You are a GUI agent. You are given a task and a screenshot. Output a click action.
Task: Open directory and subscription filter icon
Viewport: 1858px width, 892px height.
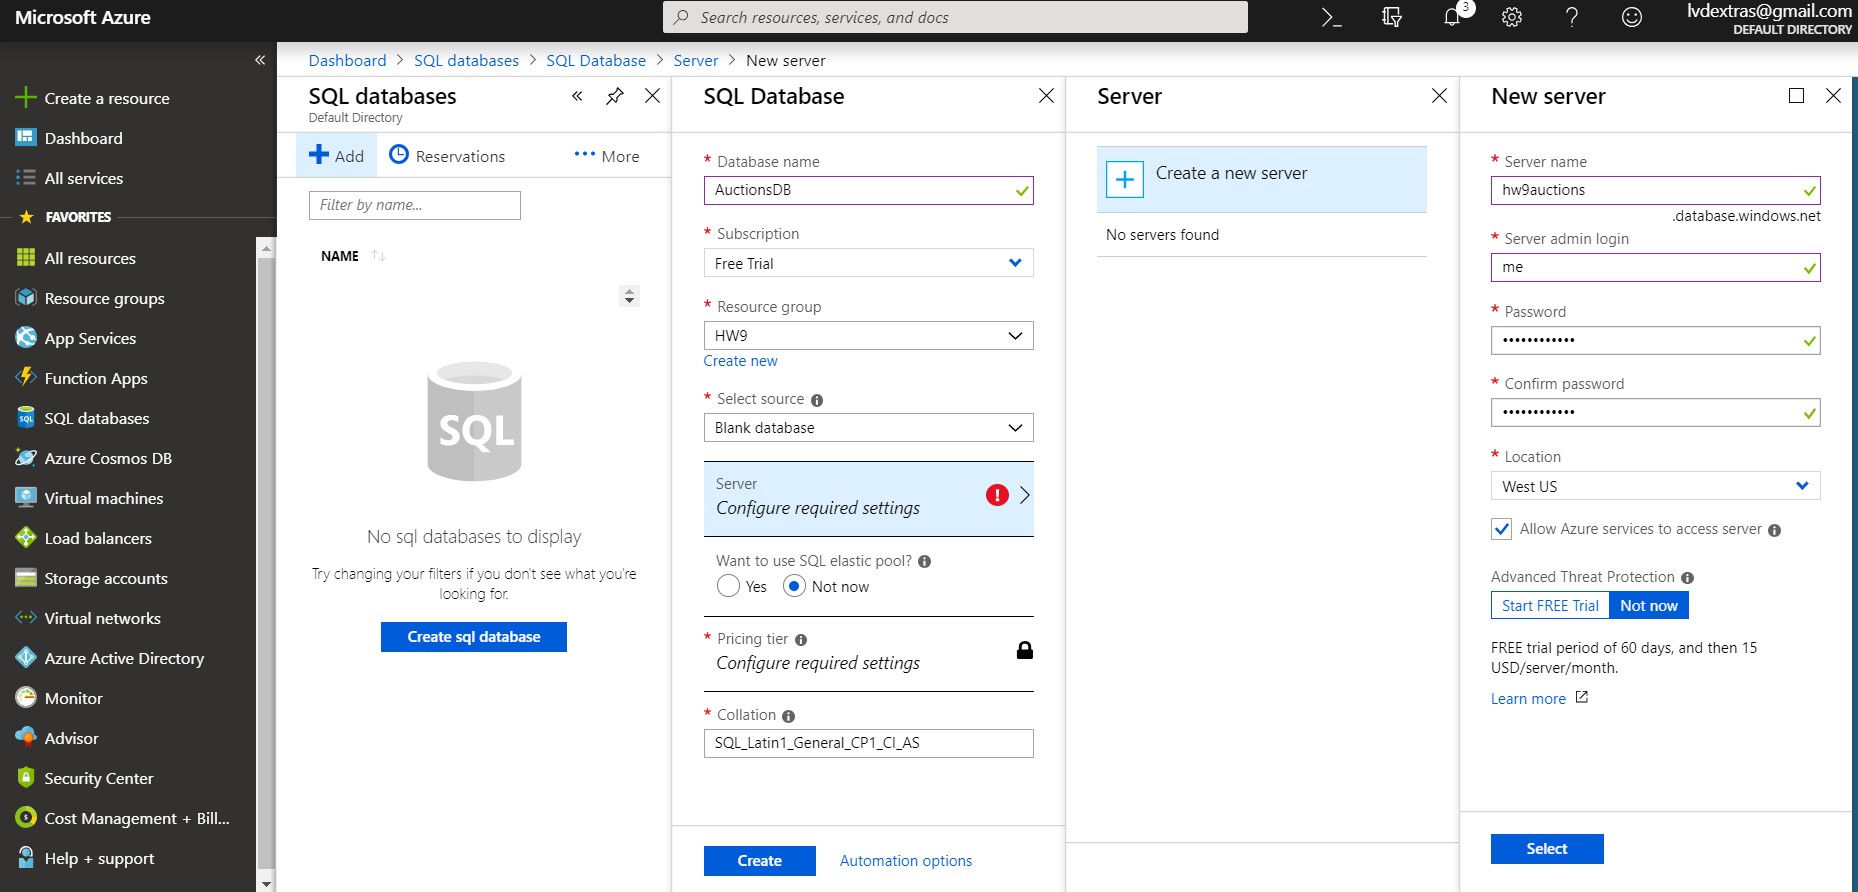[x=1391, y=17]
